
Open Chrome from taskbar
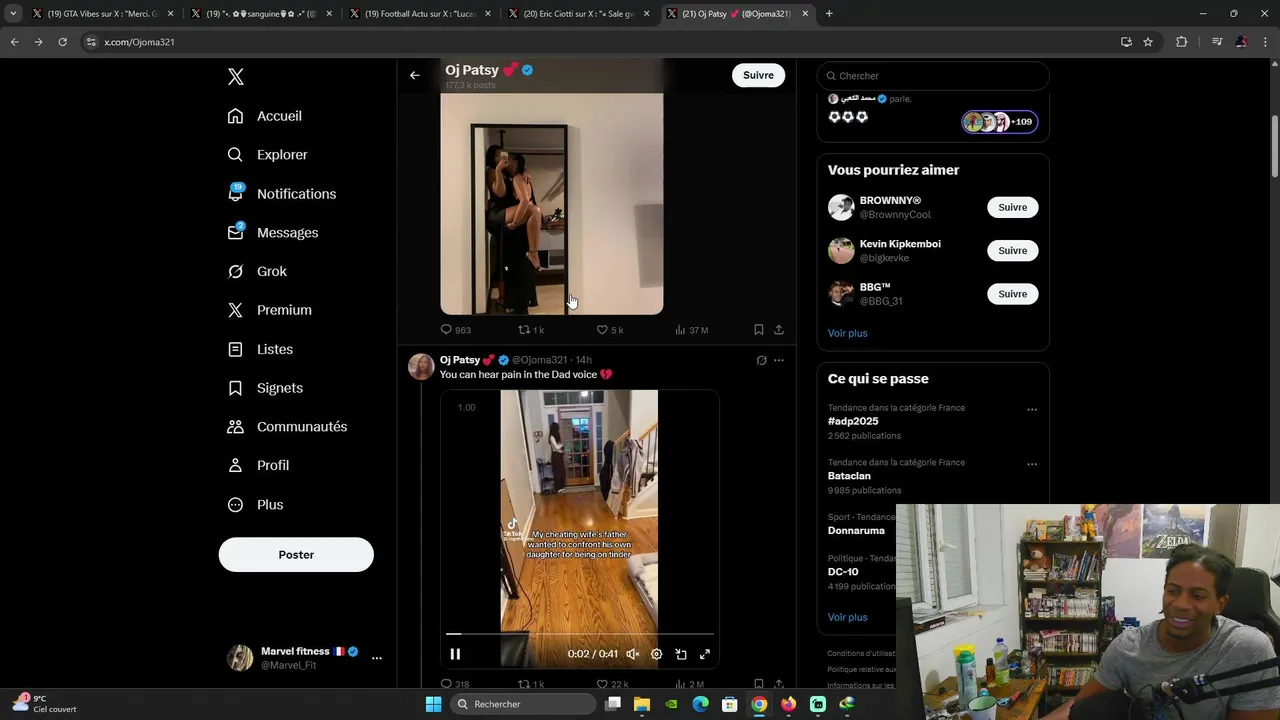pos(759,704)
